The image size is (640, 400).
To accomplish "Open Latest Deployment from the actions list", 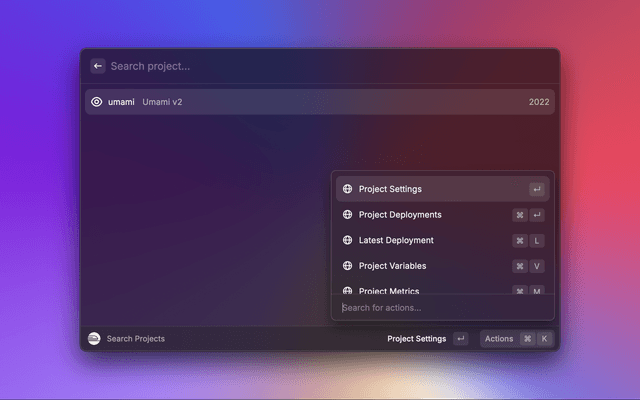I will click(396, 241).
